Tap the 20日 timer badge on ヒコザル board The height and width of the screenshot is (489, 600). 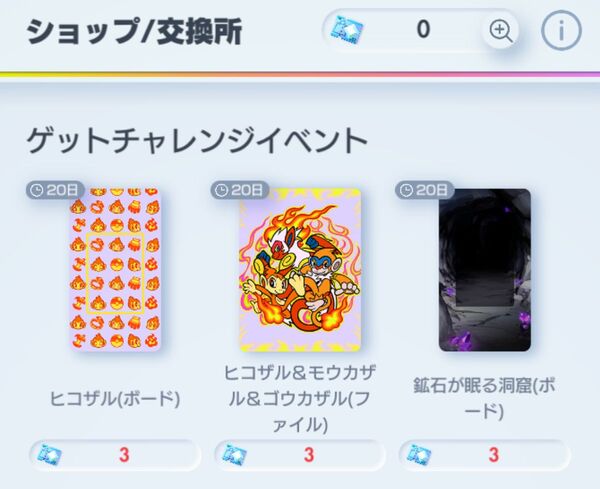pos(55,190)
